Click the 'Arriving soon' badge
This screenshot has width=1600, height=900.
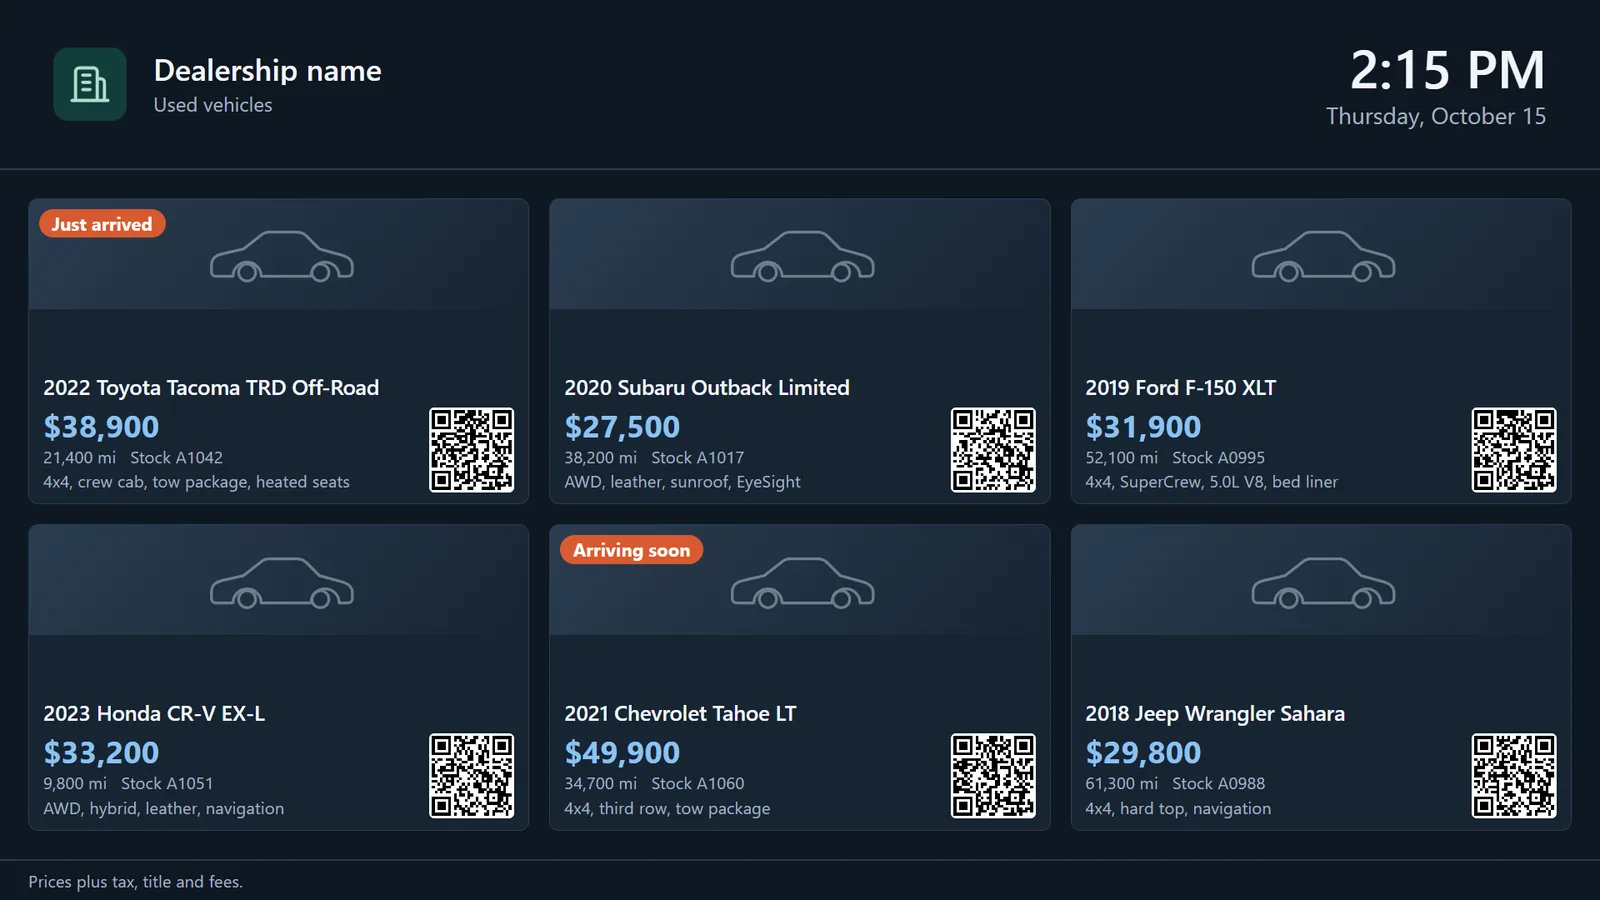(631, 550)
